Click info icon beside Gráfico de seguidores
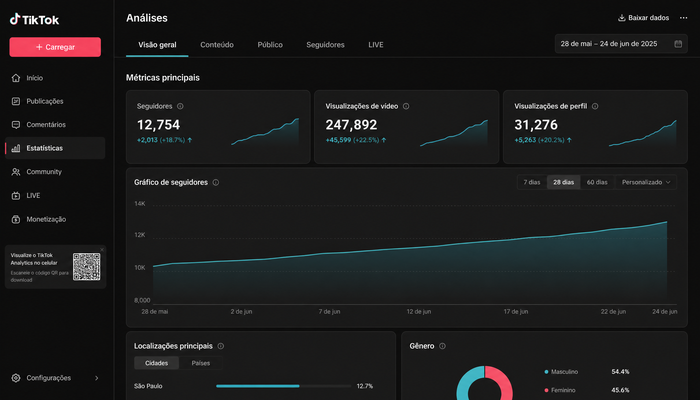This screenshot has height=400, width=700. coord(216,182)
